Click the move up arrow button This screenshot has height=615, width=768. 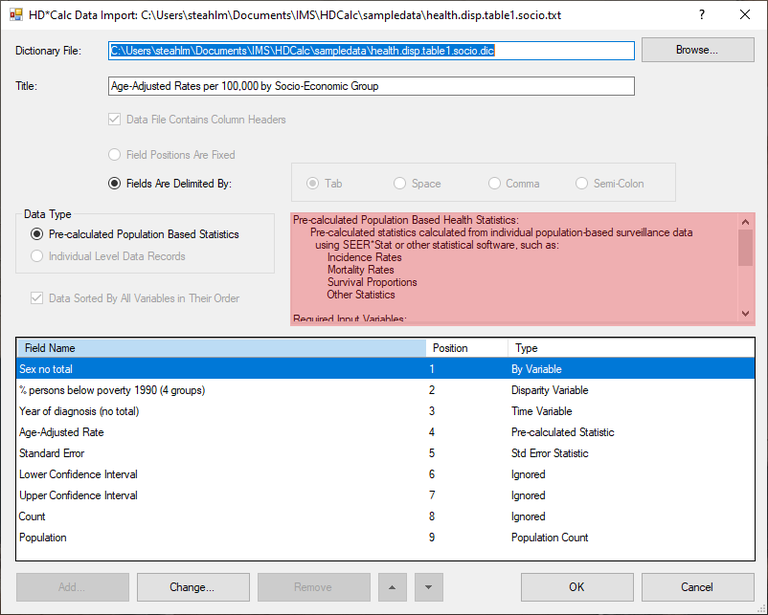(x=391, y=587)
